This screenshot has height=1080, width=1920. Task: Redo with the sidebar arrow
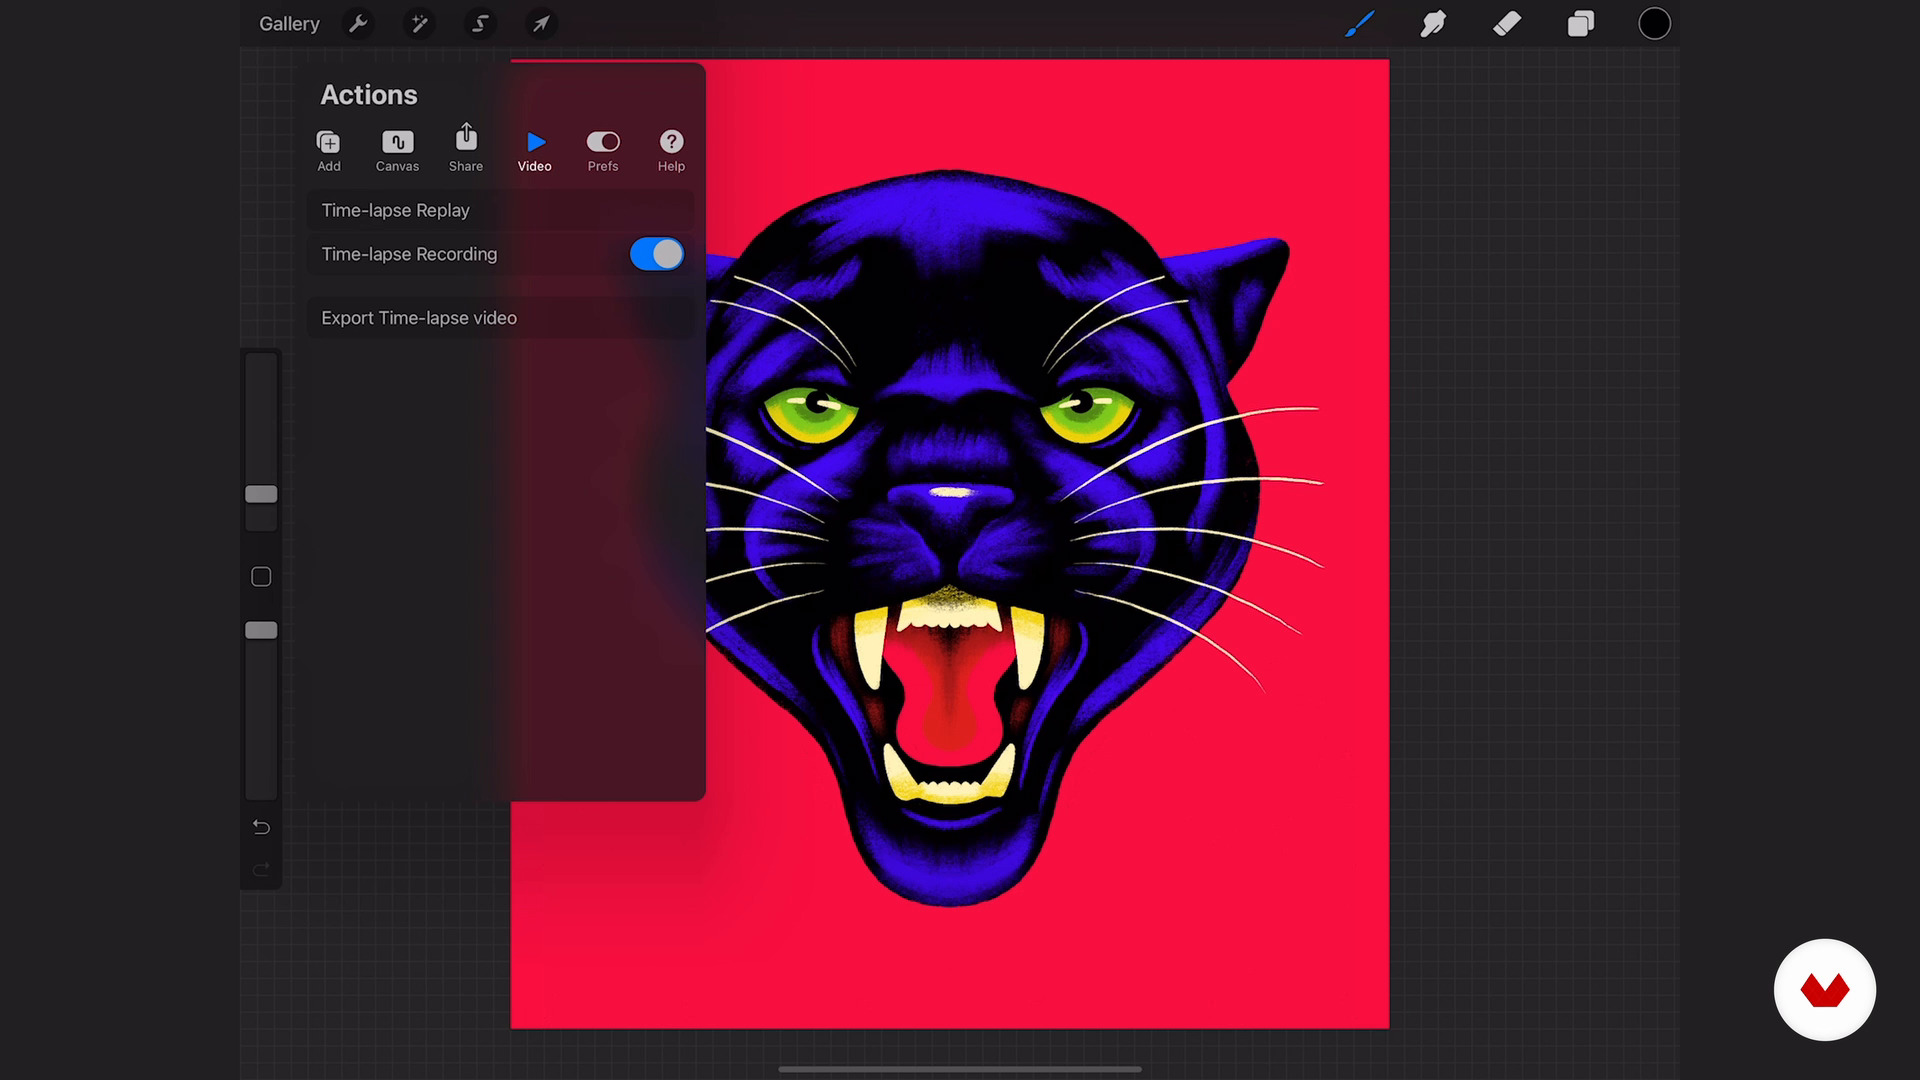pos(261,869)
